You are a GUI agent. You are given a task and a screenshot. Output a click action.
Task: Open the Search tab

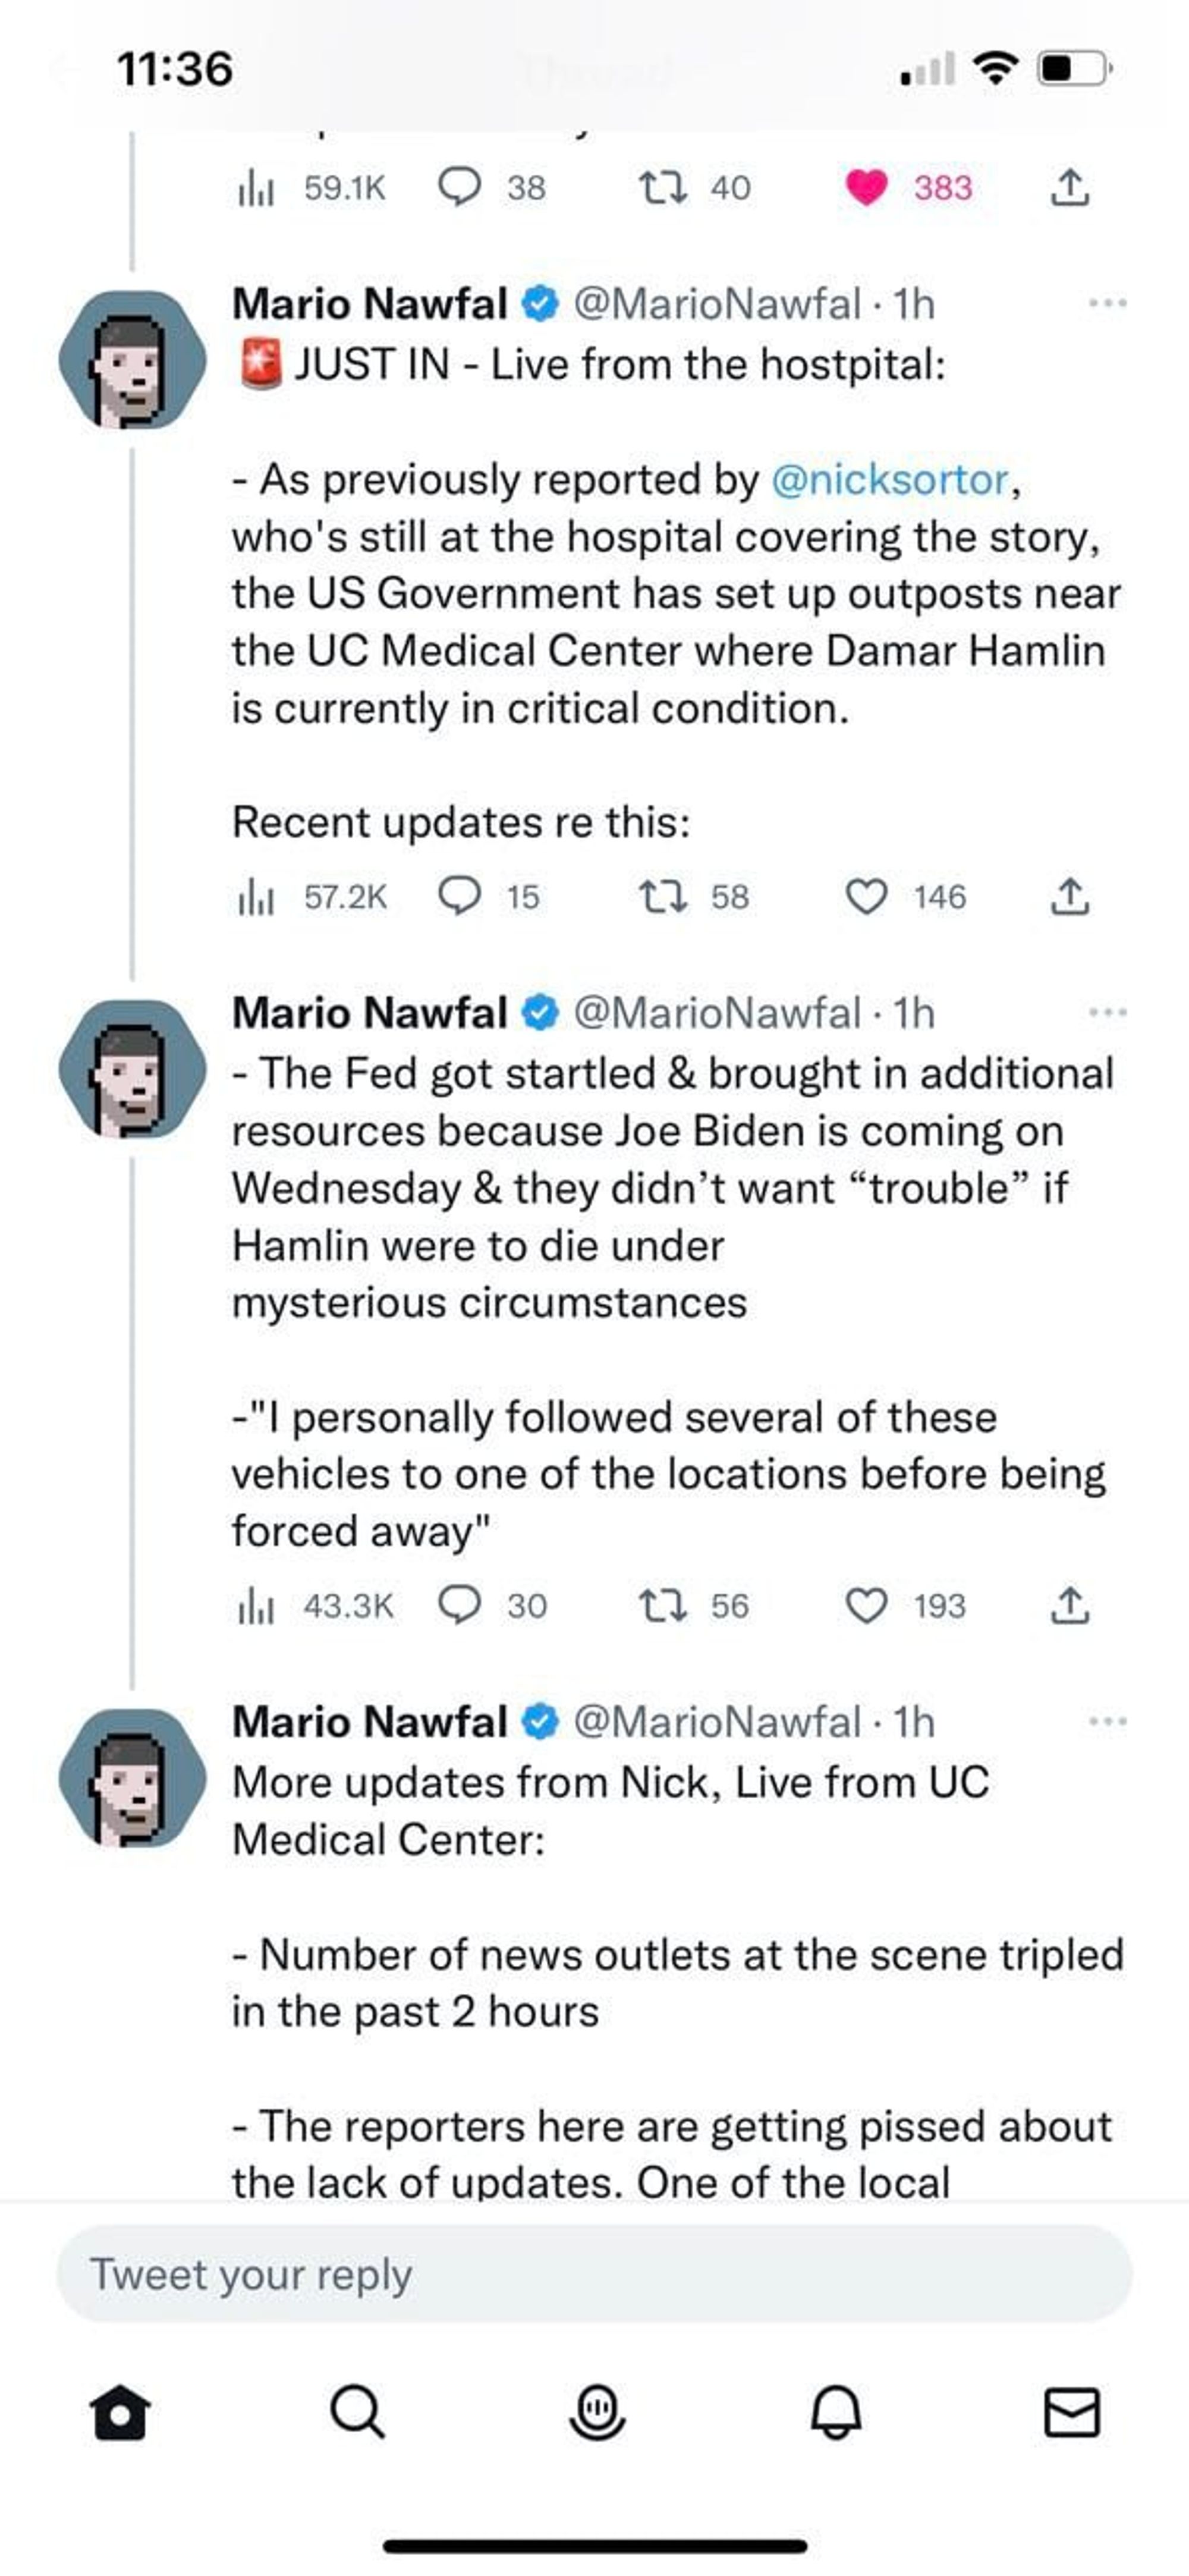coord(357,2413)
